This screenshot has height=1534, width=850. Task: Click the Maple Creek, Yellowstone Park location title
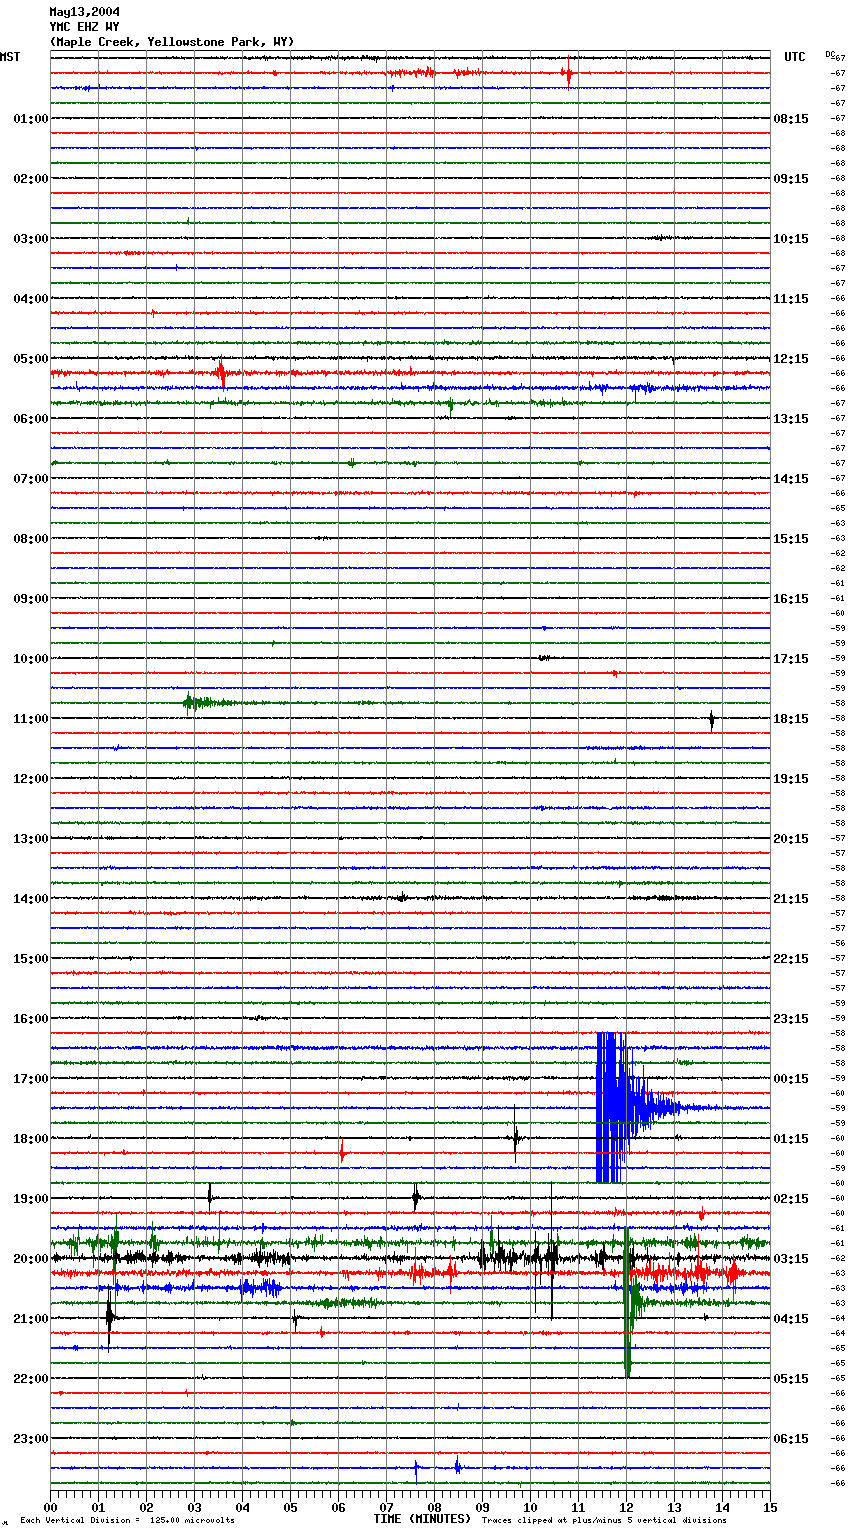[172, 42]
